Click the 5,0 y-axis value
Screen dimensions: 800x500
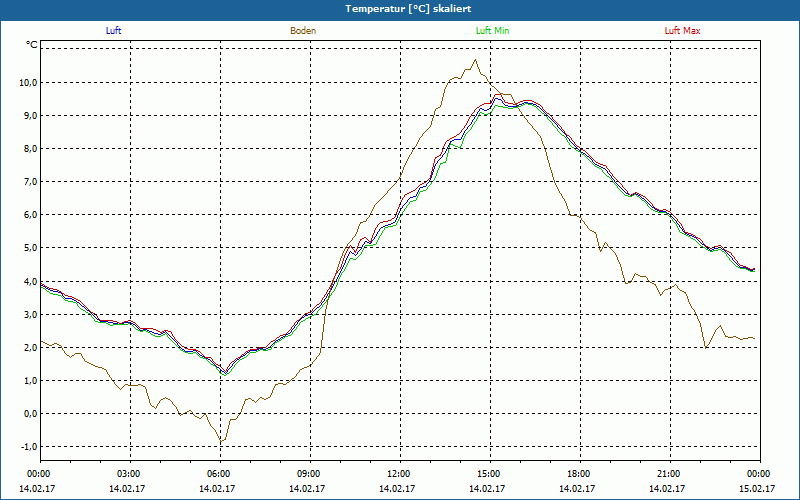pyautogui.click(x=31, y=248)
